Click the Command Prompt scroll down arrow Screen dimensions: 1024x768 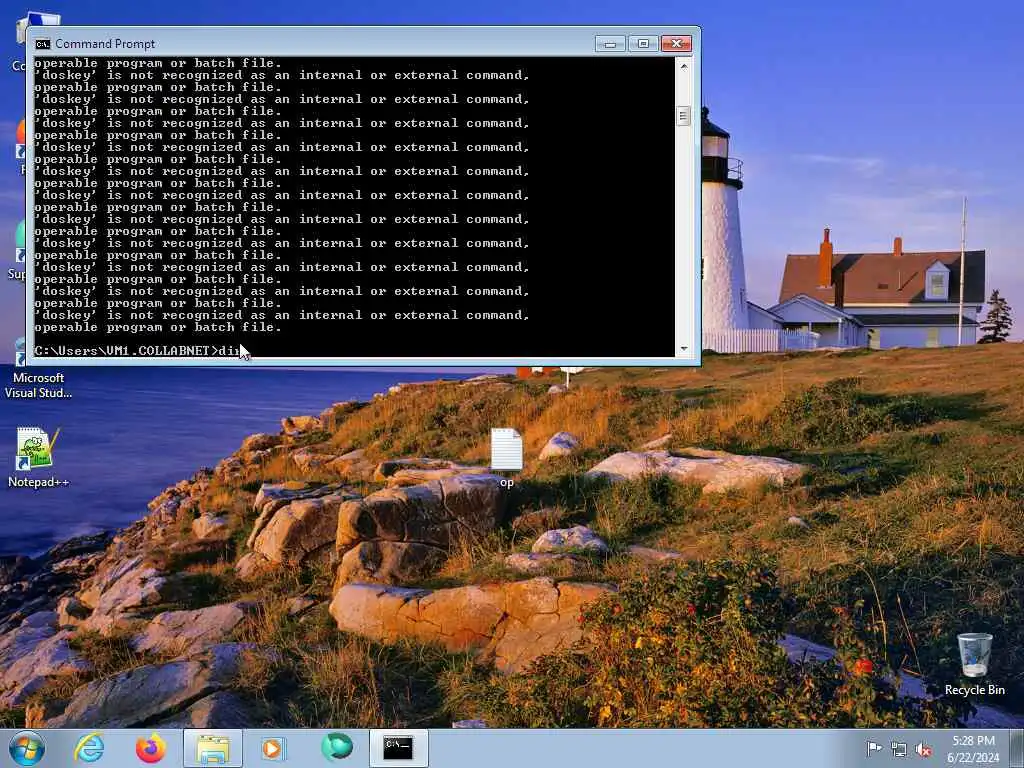pyautogui.click(x=684, y=349)
